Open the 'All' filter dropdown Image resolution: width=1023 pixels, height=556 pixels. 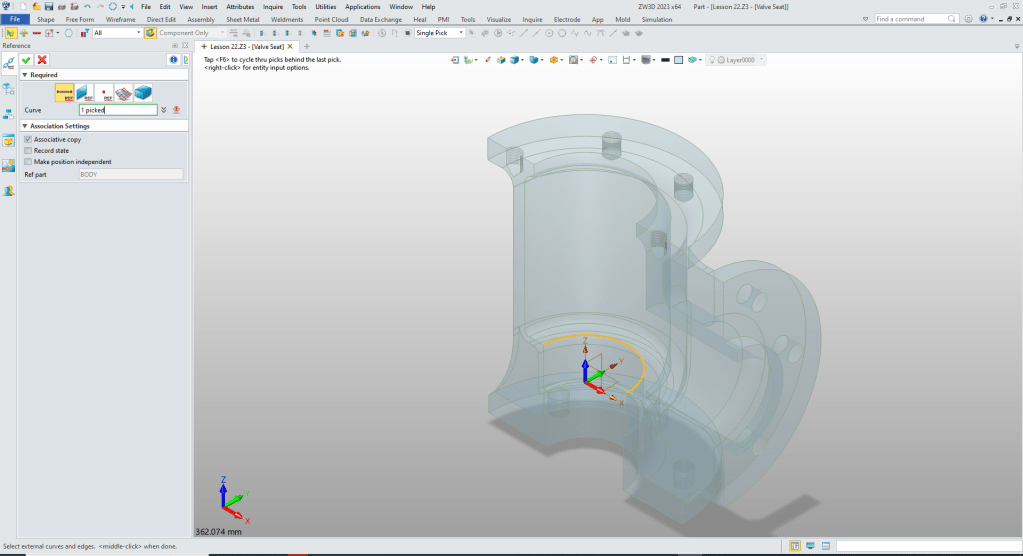pos(117,33)
